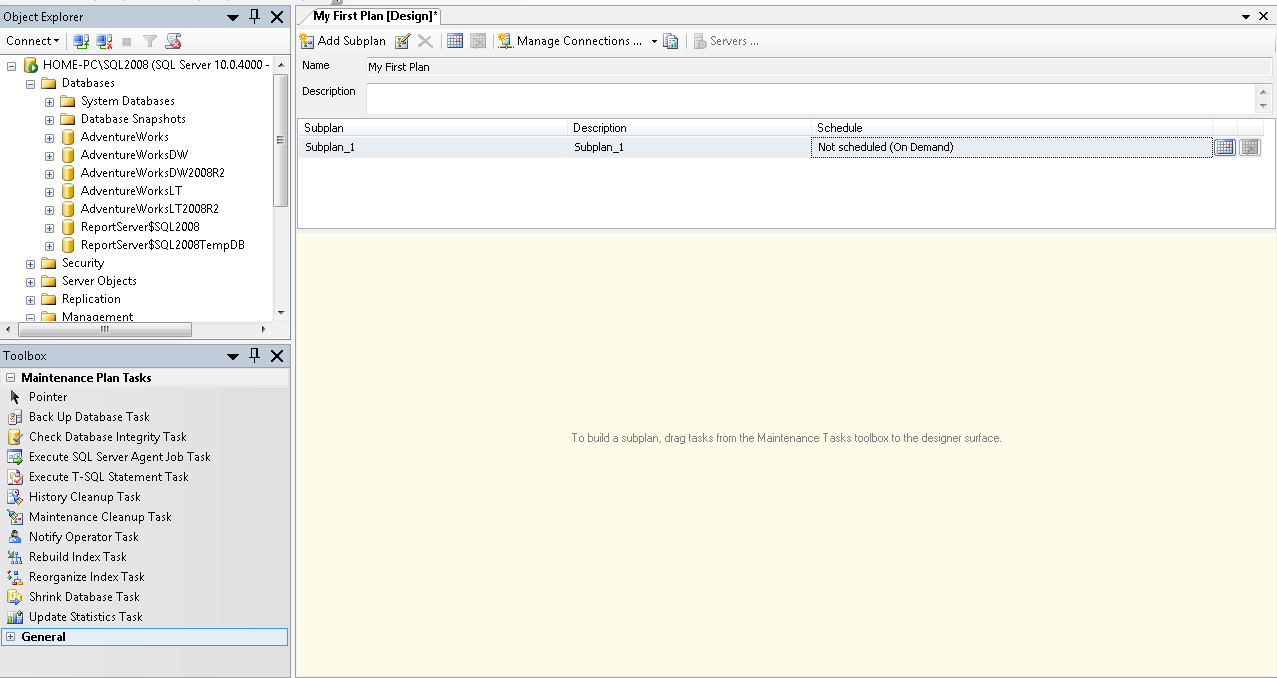Click the Servers button on the toolbar
The height and width of the screenshot is (678, 1277).
[x=725, y=41]
